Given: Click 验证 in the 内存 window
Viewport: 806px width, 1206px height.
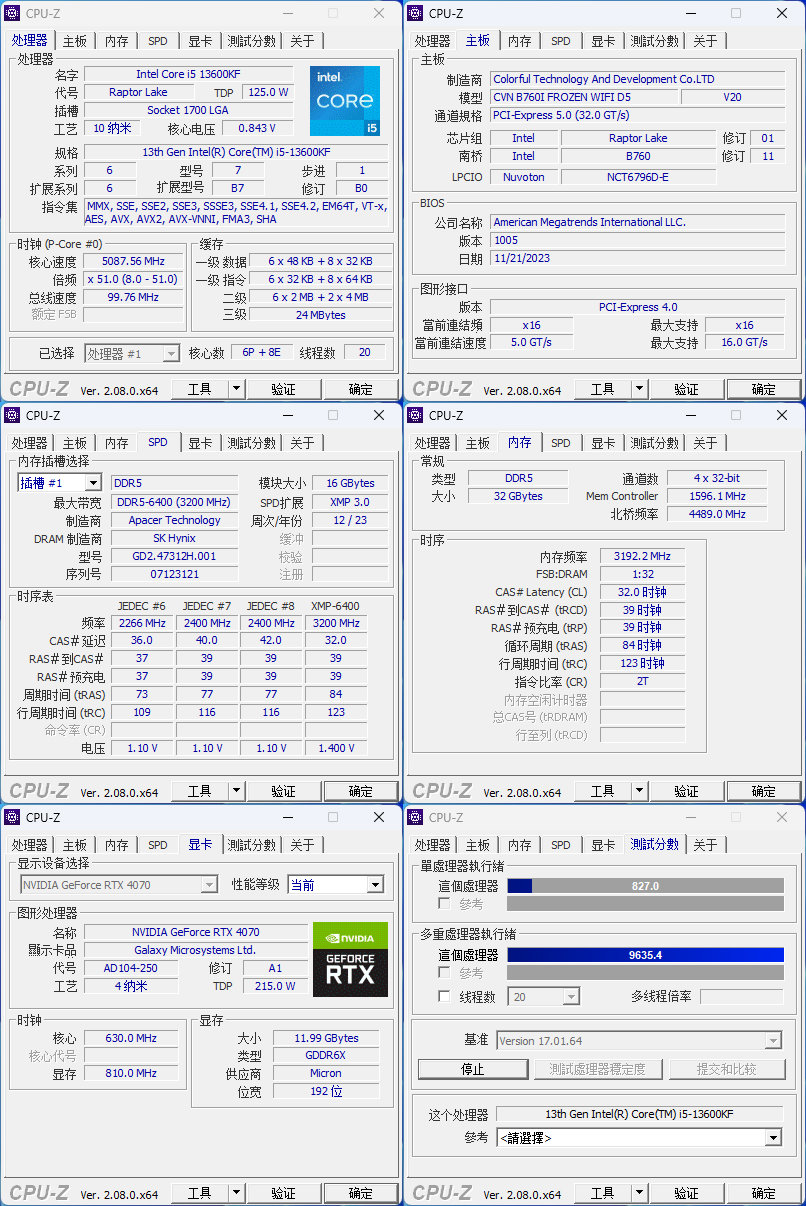Looking at the screenshot, I should 686,791.
